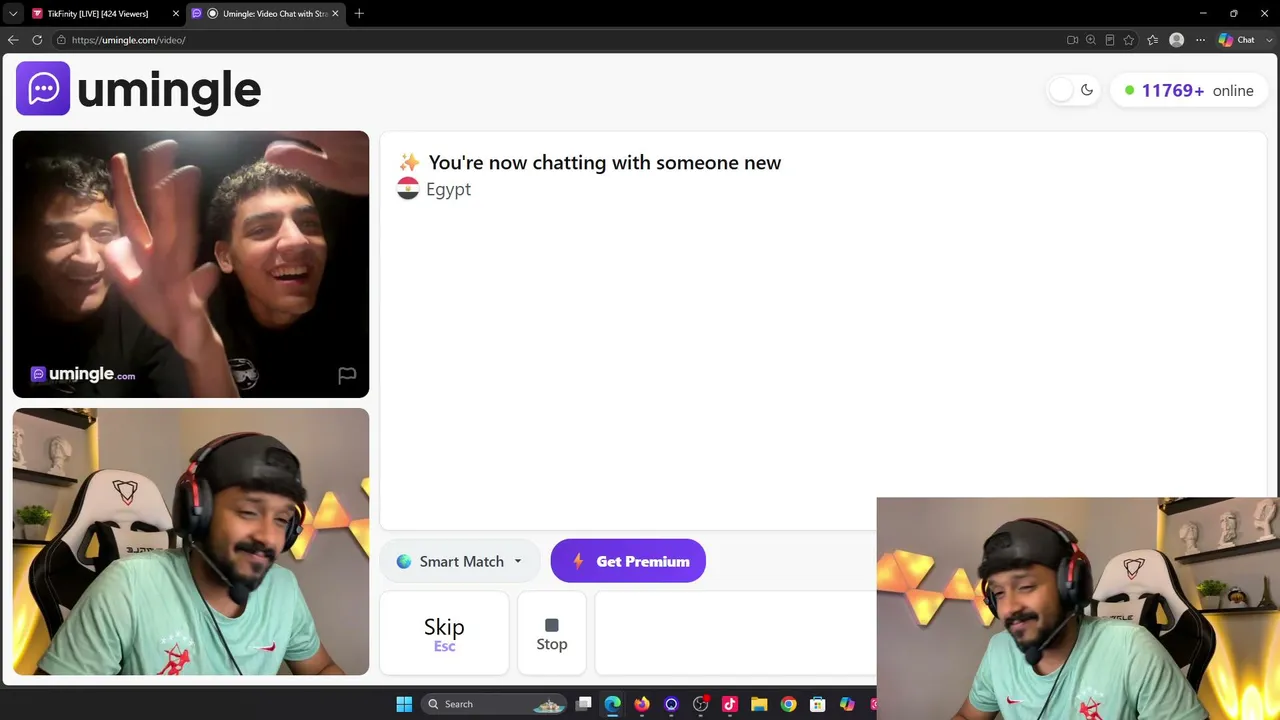The width and height of the screenshot is (1280, 720).
Task: Open Microsoft Edge from the taskbar
Action: coord(613,704)
